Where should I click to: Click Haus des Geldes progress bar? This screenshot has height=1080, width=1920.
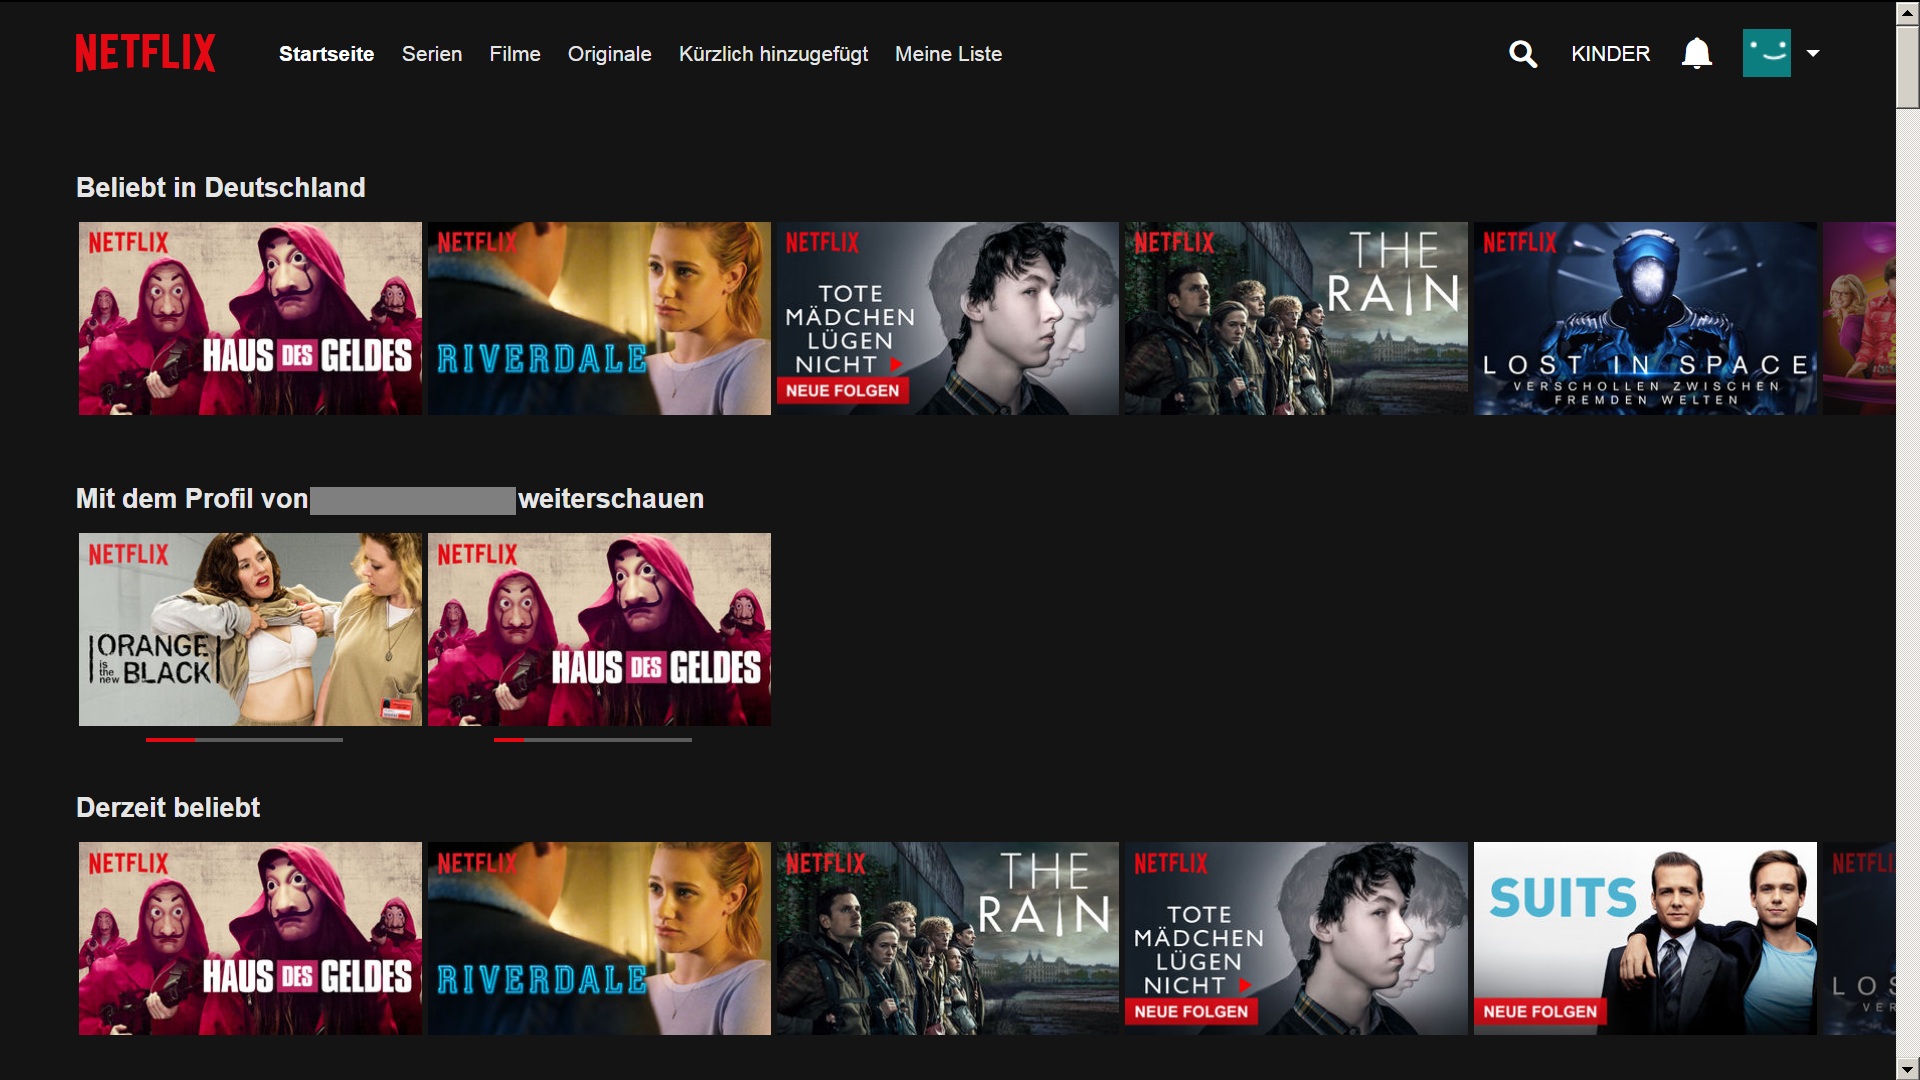tap(592, 740)
